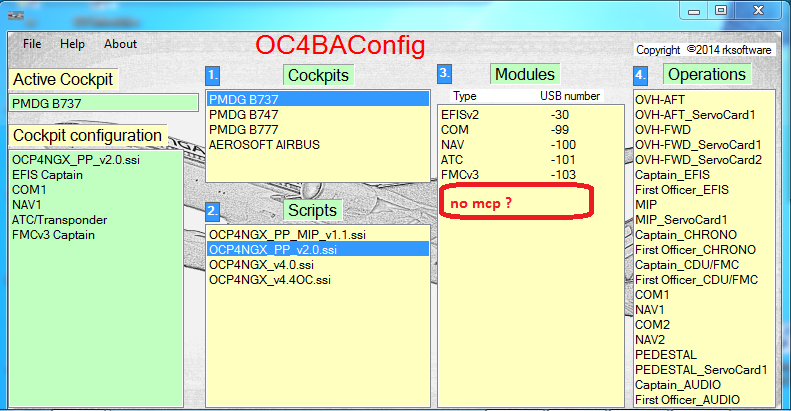Open the Help menu

[72, 44]
